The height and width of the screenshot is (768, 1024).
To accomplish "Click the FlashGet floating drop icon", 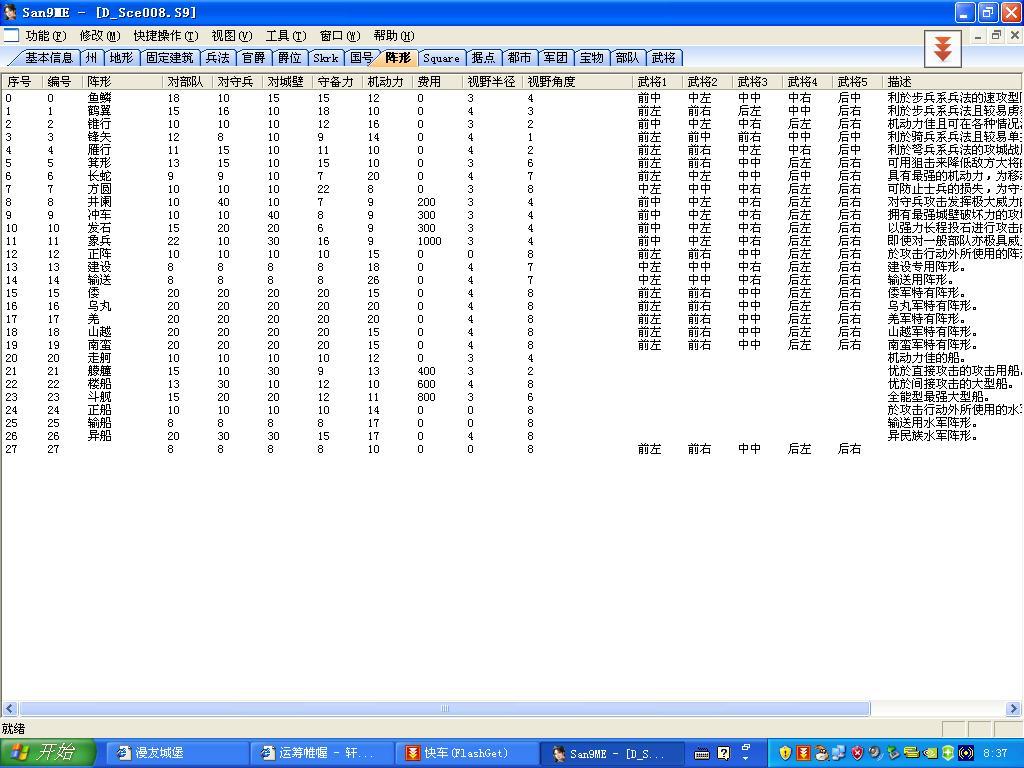I will [x=942, y=48].
